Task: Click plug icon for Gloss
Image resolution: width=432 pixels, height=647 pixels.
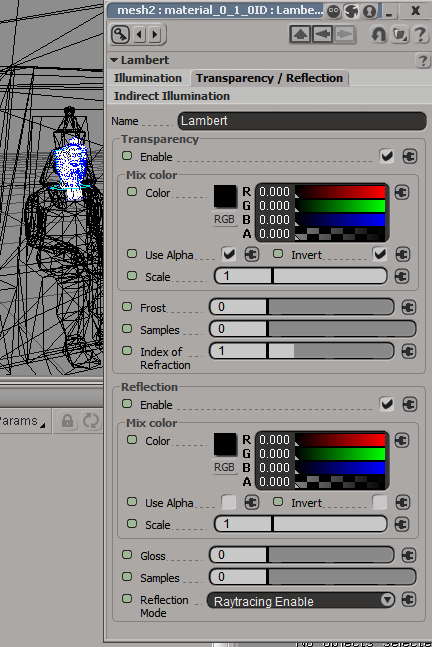Action: tap(408, 555)
